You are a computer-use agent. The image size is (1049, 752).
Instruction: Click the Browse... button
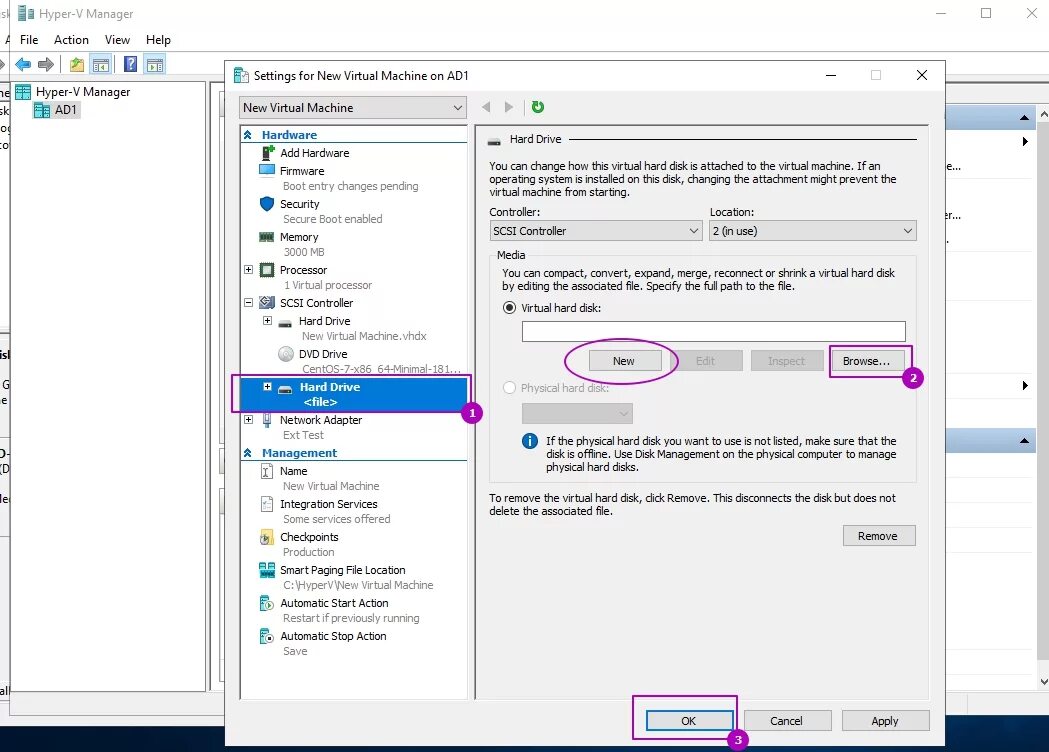(866, 361)
